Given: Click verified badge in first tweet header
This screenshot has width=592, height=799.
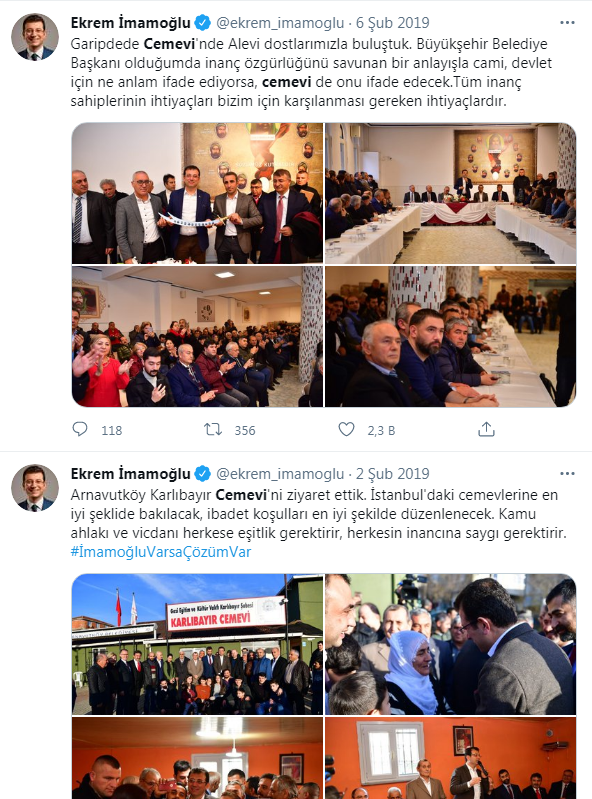Looking at the screenshot, I should 203,23.
